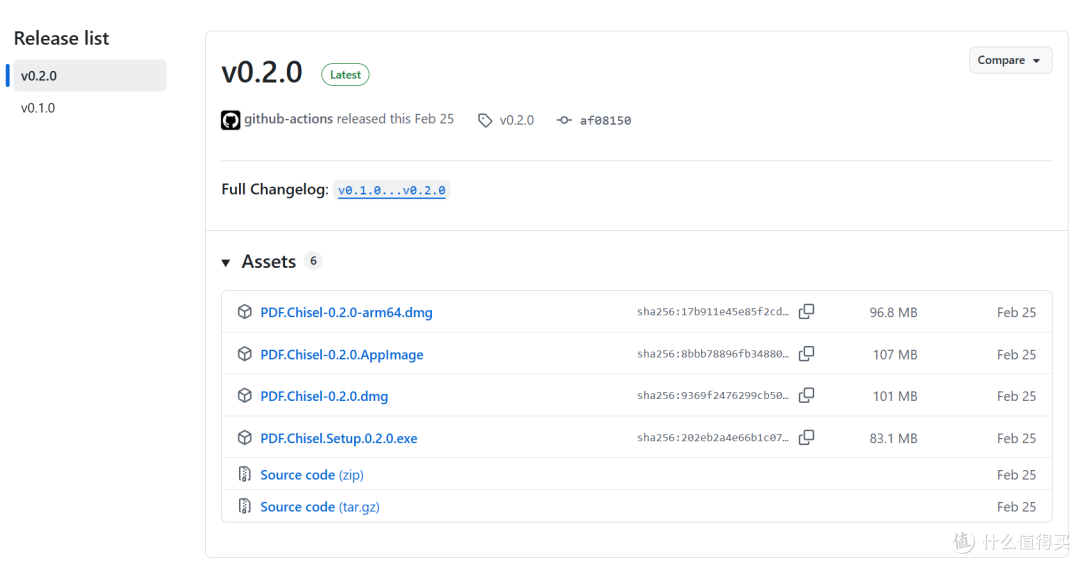Click the sha256:17b911e45e85f2cd hash text
Viewport: 1080px width, 564px height.
point(713,312)
